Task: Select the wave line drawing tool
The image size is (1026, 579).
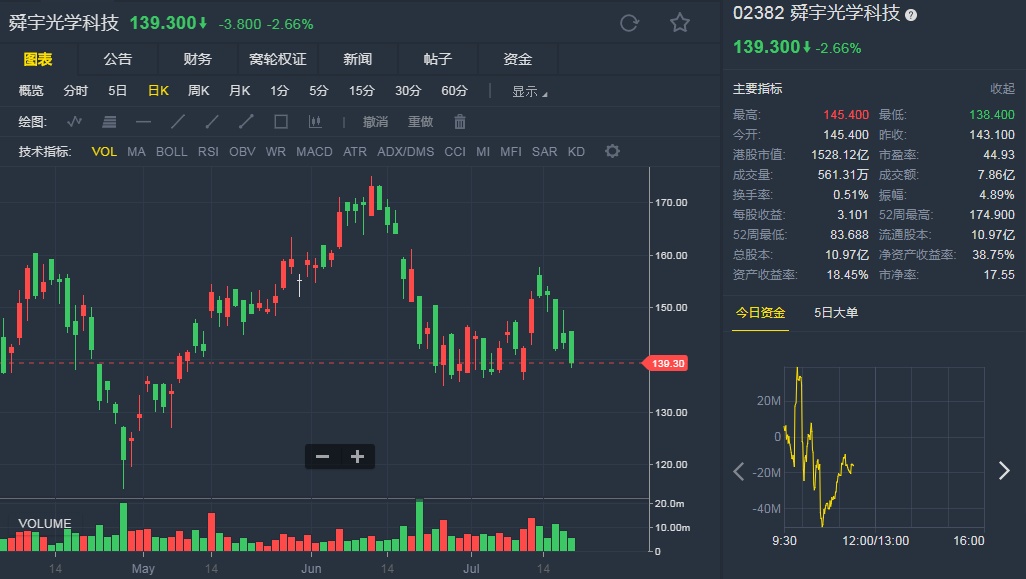Action: tap(75, 122)
